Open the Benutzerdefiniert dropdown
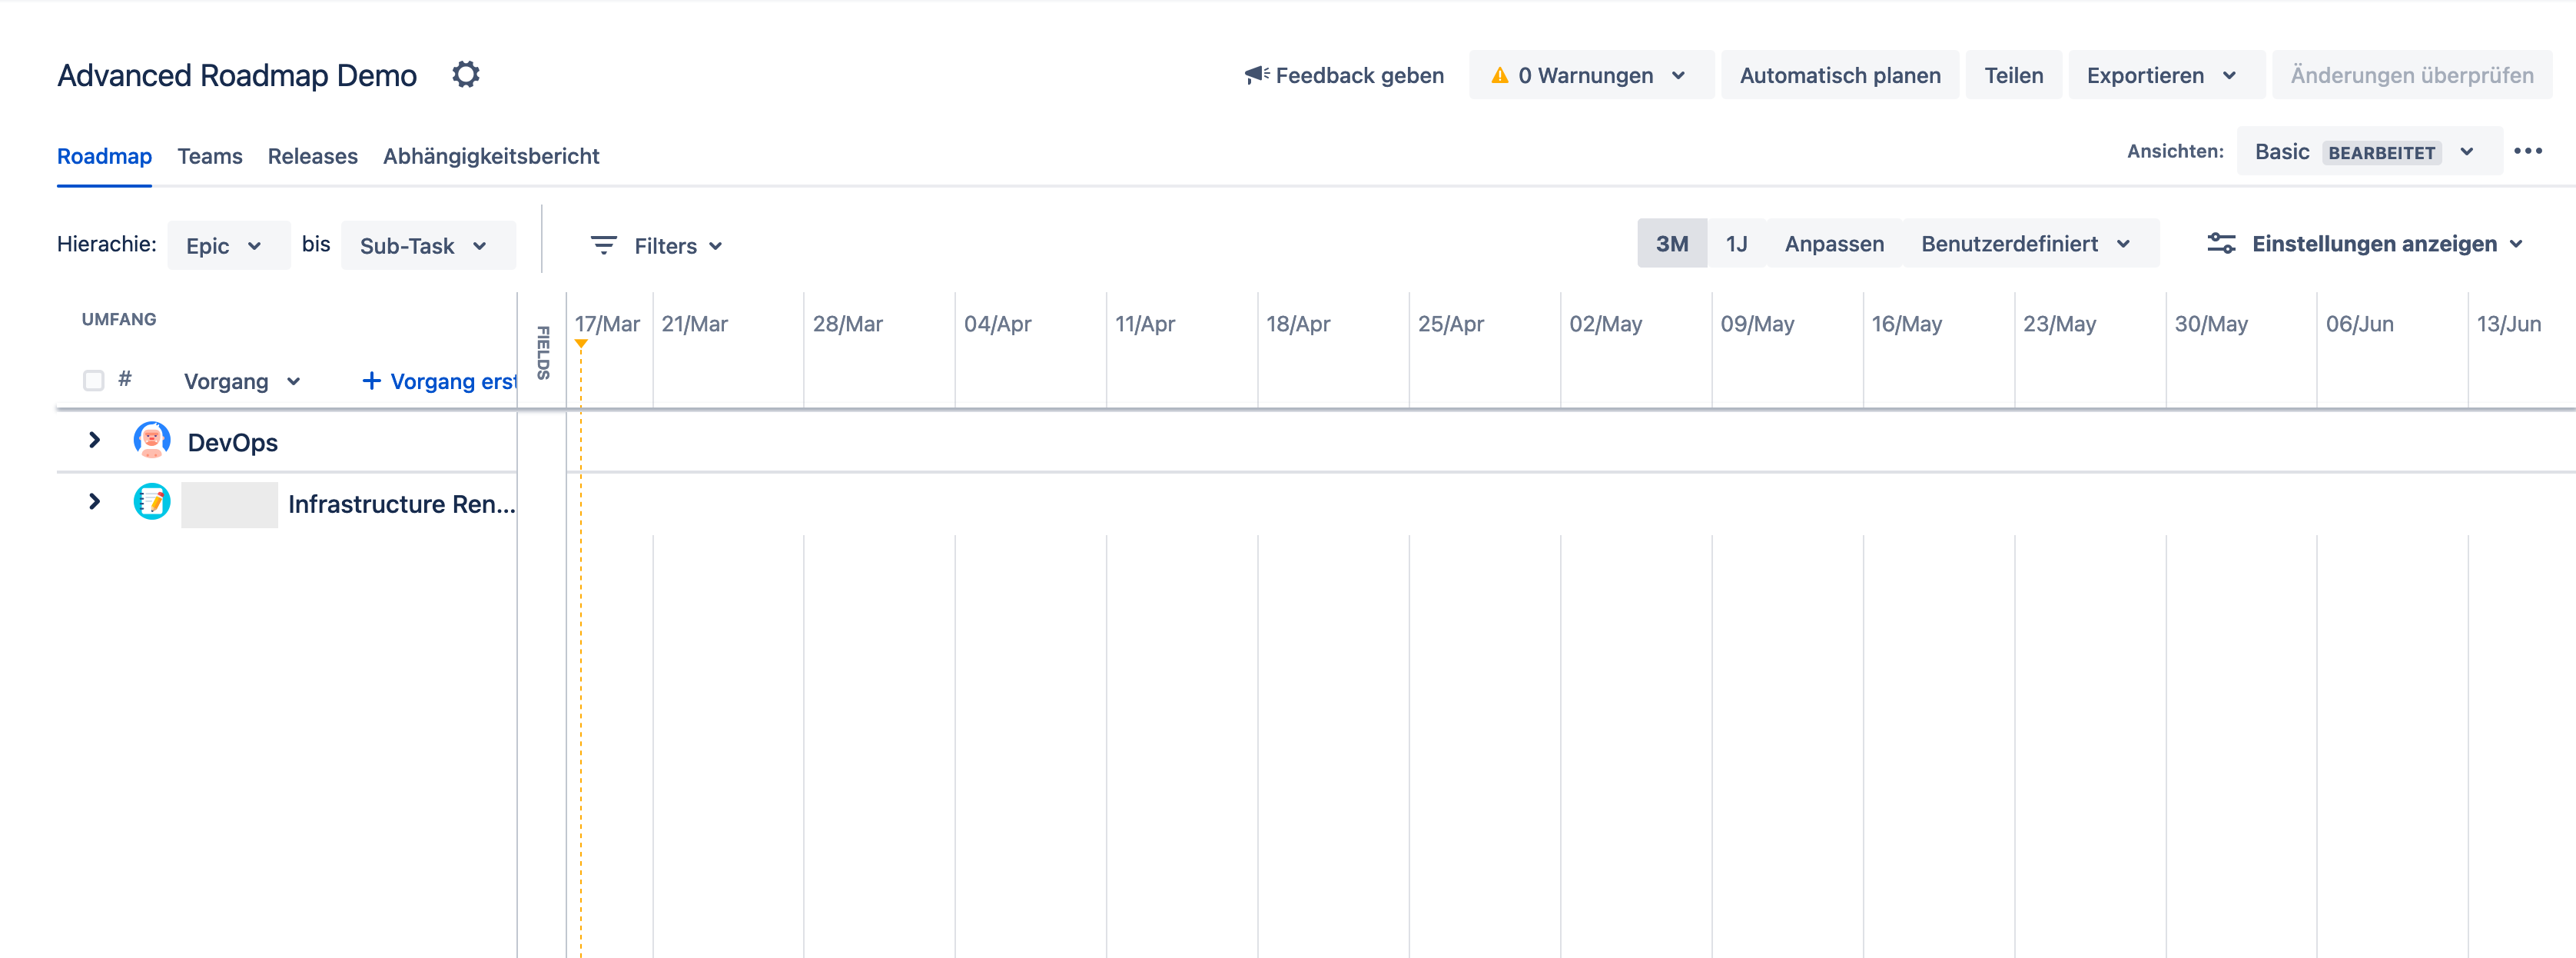The image size is (2576, 958). pos(2029,244)
